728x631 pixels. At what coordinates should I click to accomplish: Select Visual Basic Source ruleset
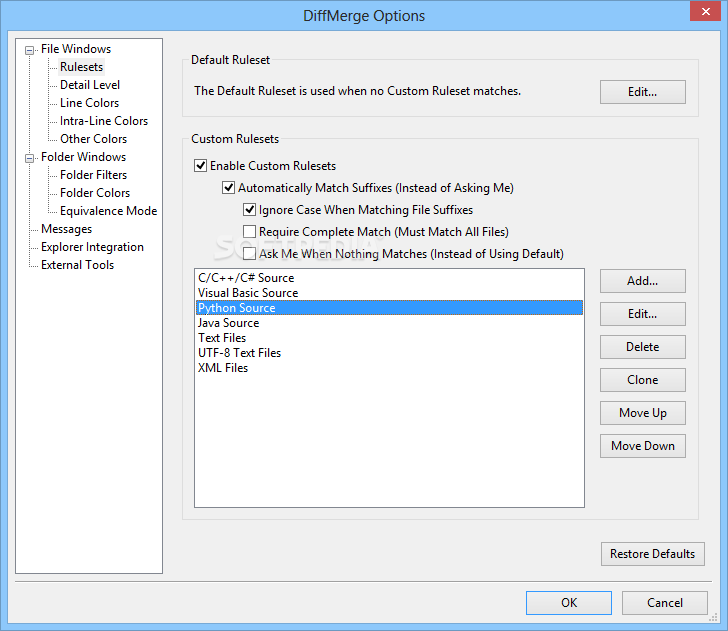point(389,293)
